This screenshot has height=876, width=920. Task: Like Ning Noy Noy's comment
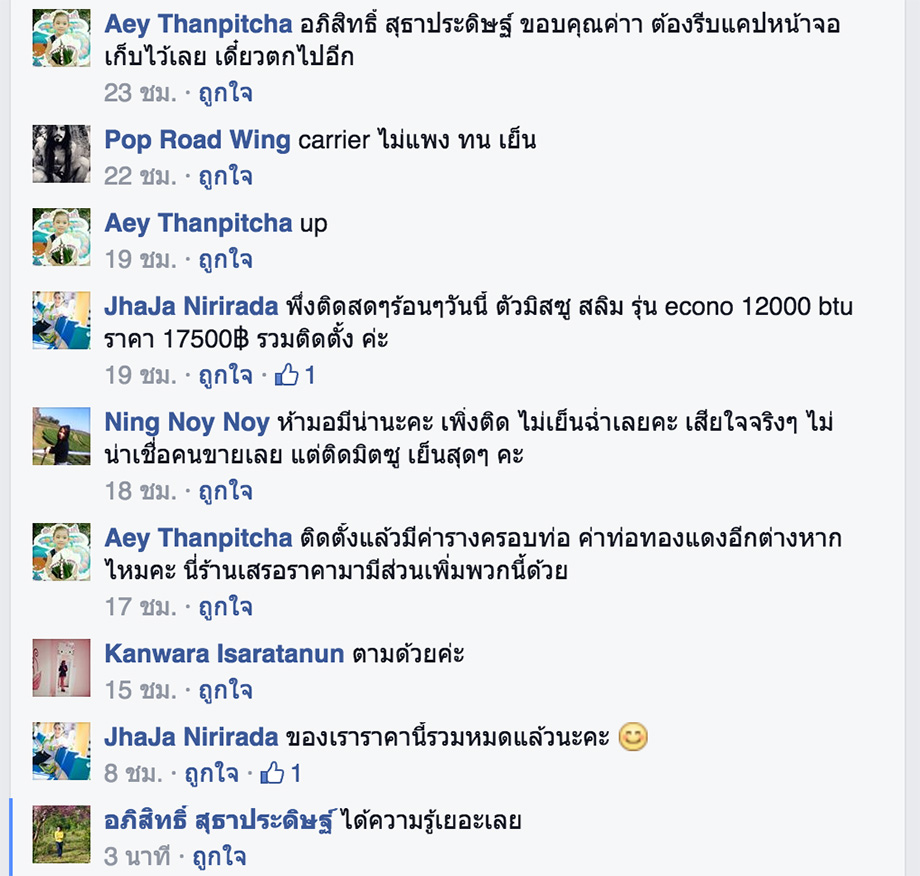pyautogui.click(x=225, y=491)
